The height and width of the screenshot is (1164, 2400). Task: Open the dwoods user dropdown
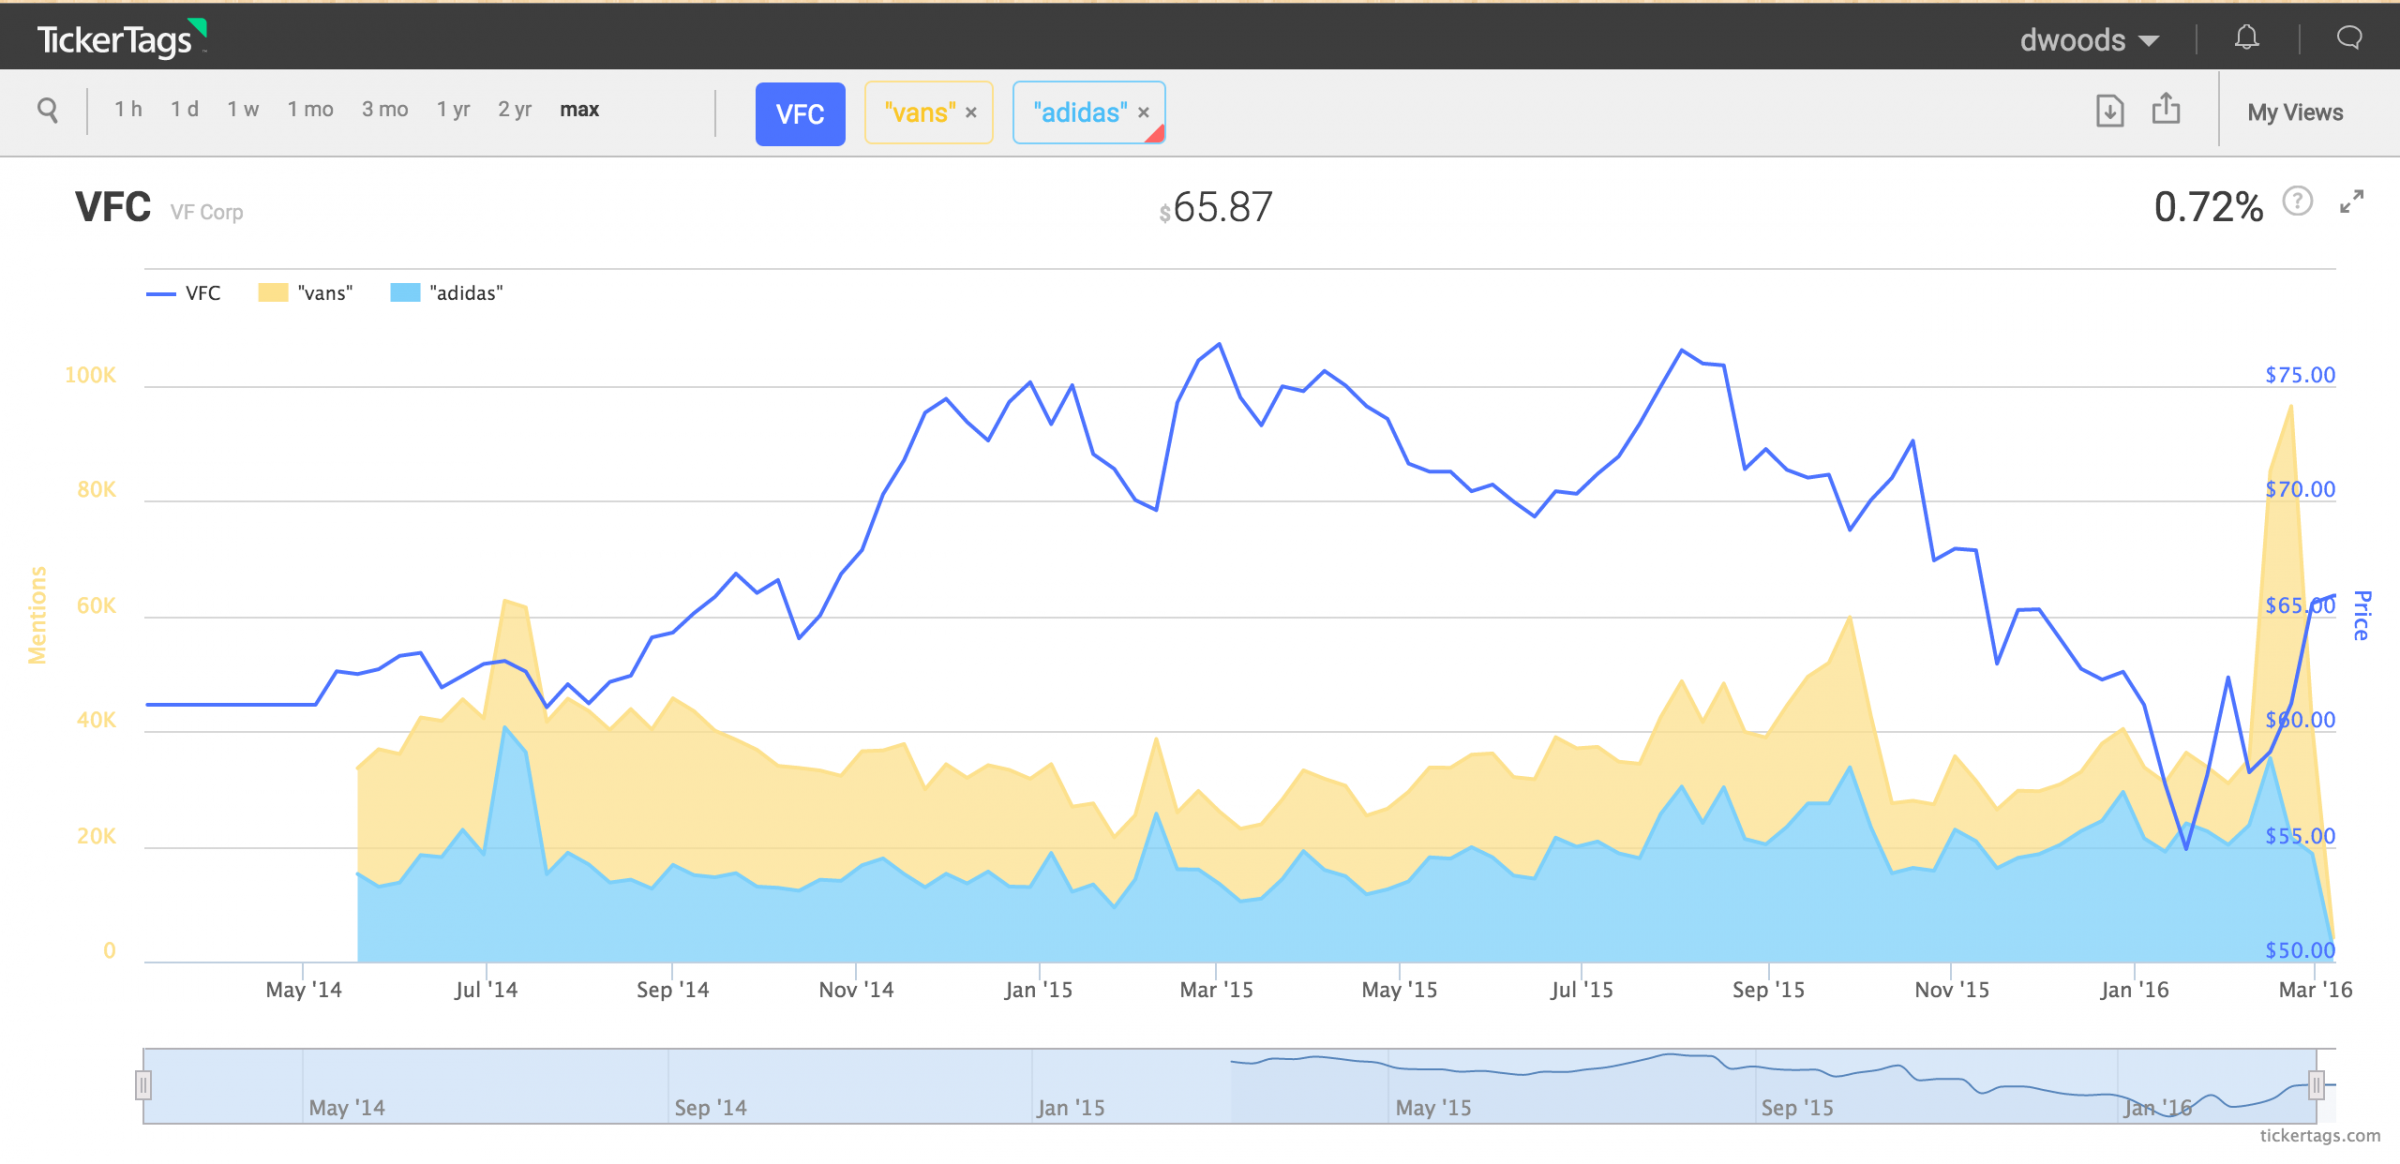click(x=2089, y=40)
